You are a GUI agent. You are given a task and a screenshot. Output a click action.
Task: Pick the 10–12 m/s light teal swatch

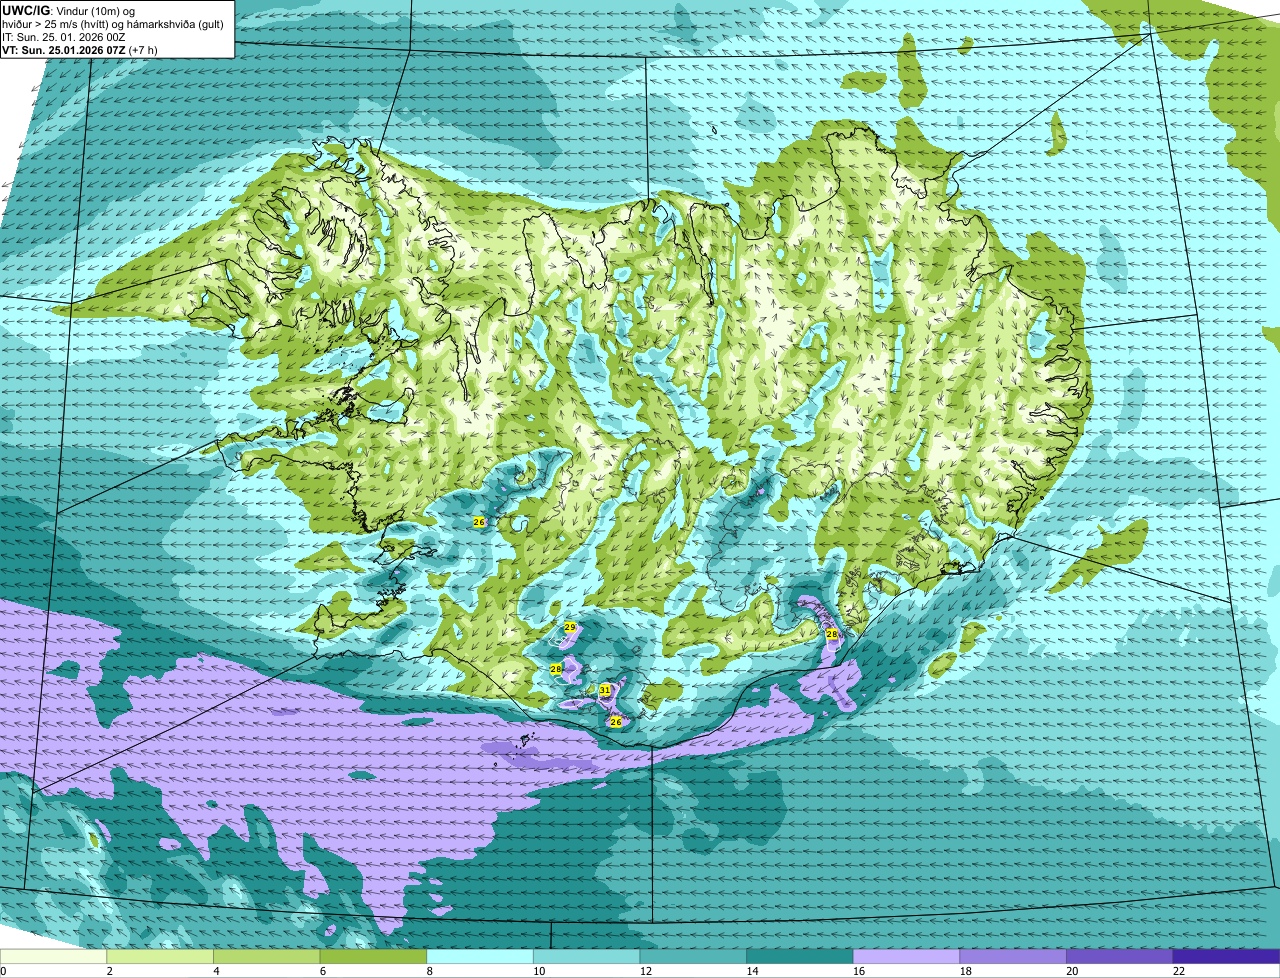click(586, 956)
